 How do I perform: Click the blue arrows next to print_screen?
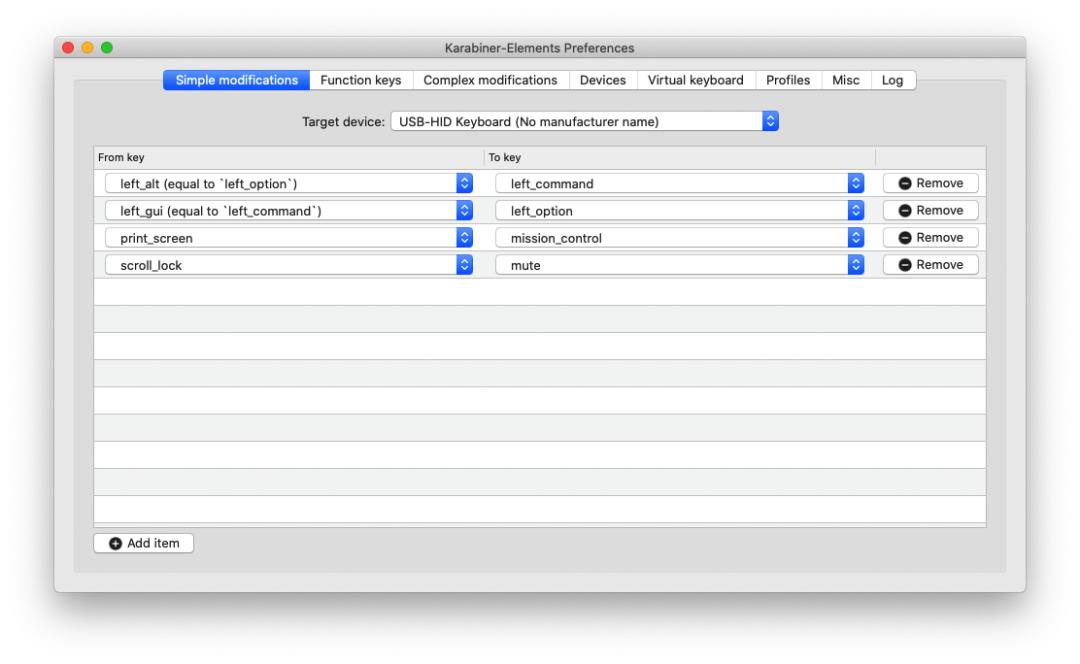464,238
